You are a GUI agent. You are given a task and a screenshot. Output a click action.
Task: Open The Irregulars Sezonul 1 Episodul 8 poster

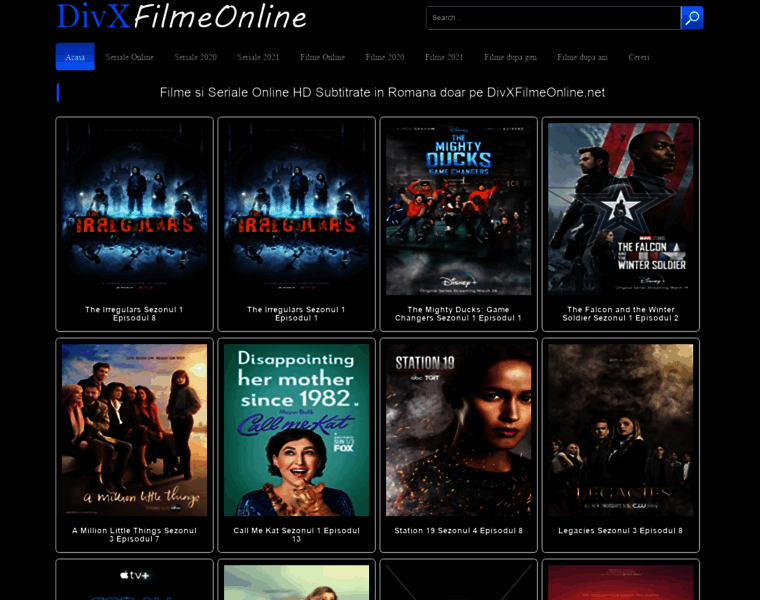(x=134, y=208)
